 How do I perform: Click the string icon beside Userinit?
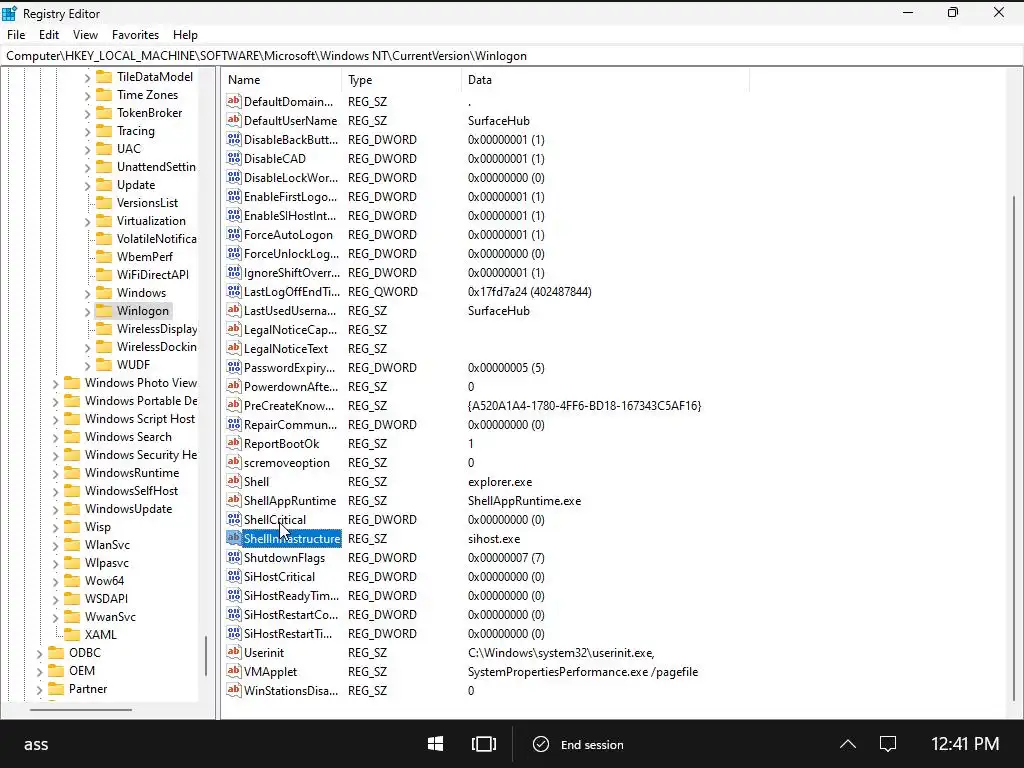click(234, 652)
